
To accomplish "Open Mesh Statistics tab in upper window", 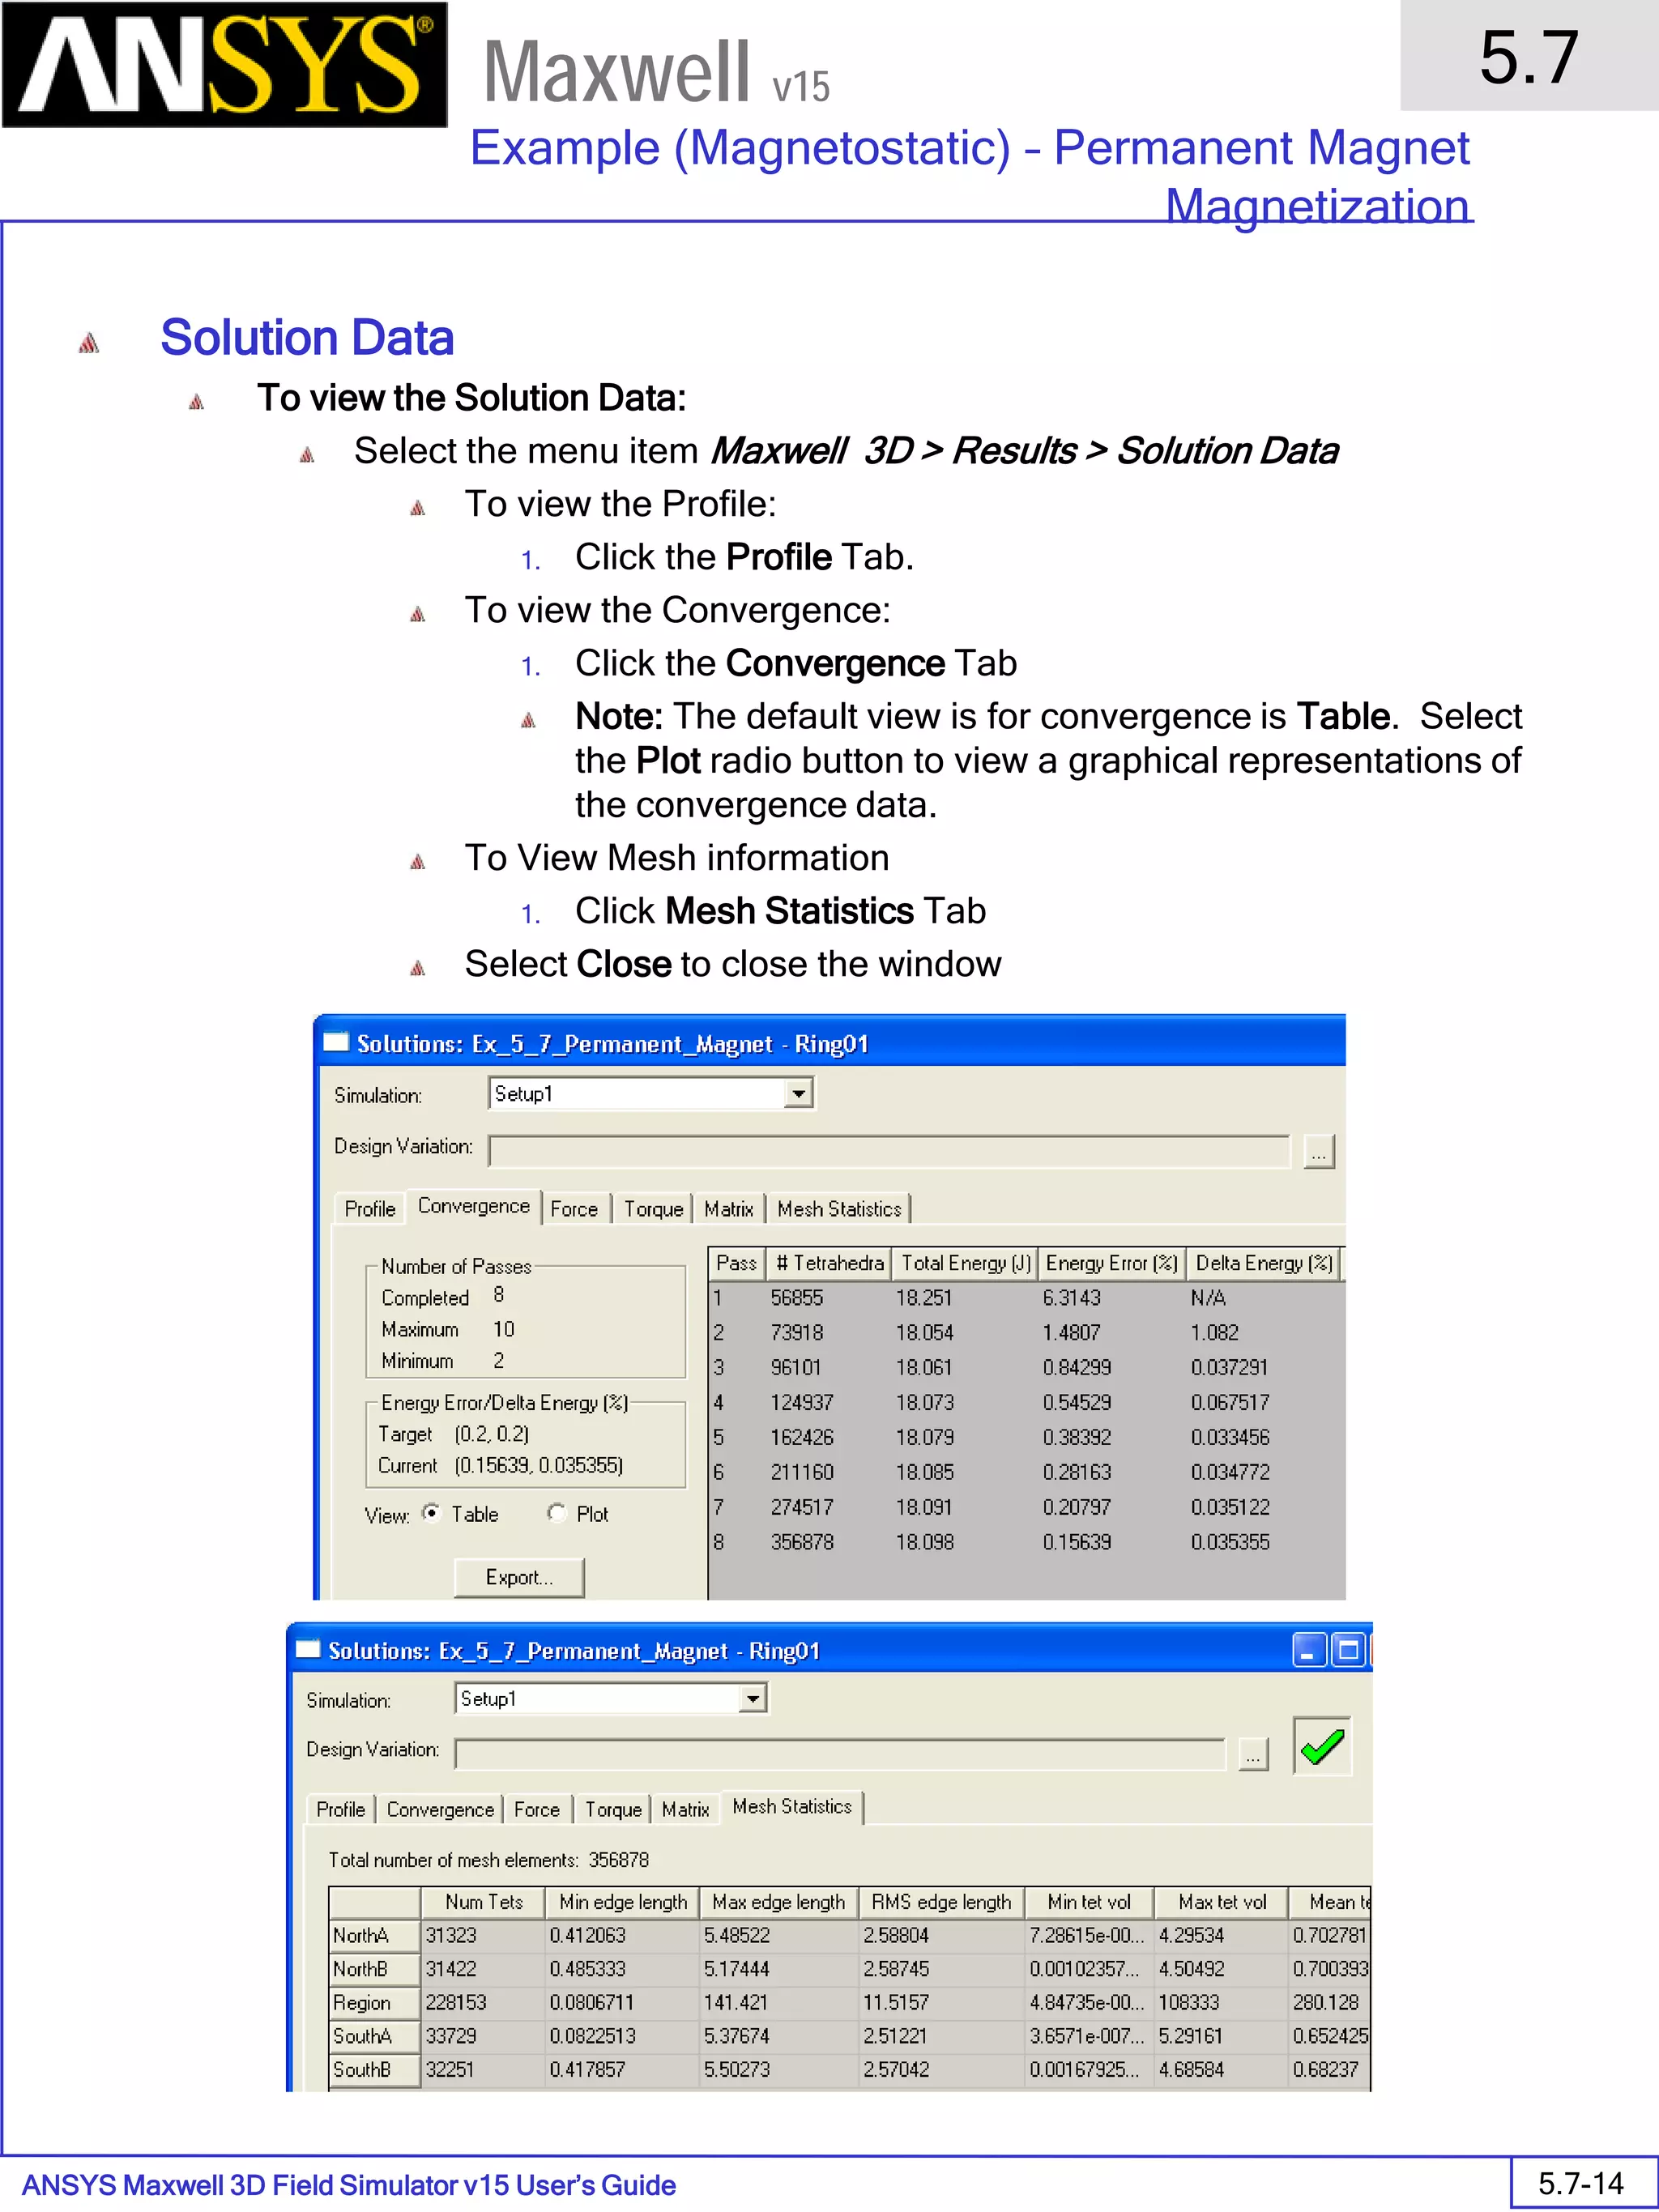I will click(839, 1209).
